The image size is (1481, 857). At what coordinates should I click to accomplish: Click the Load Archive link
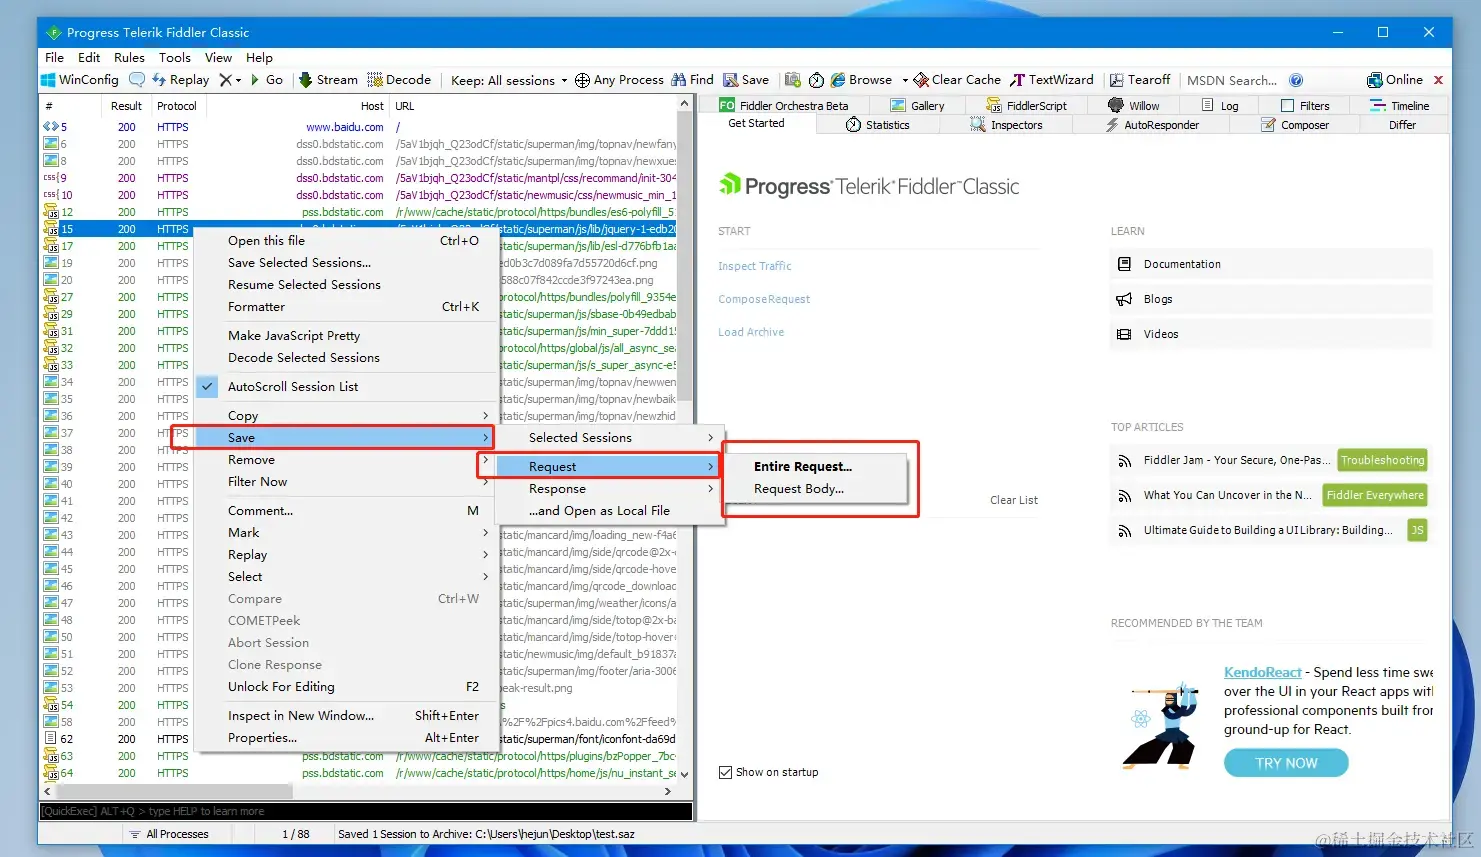[x=751, y=332]
